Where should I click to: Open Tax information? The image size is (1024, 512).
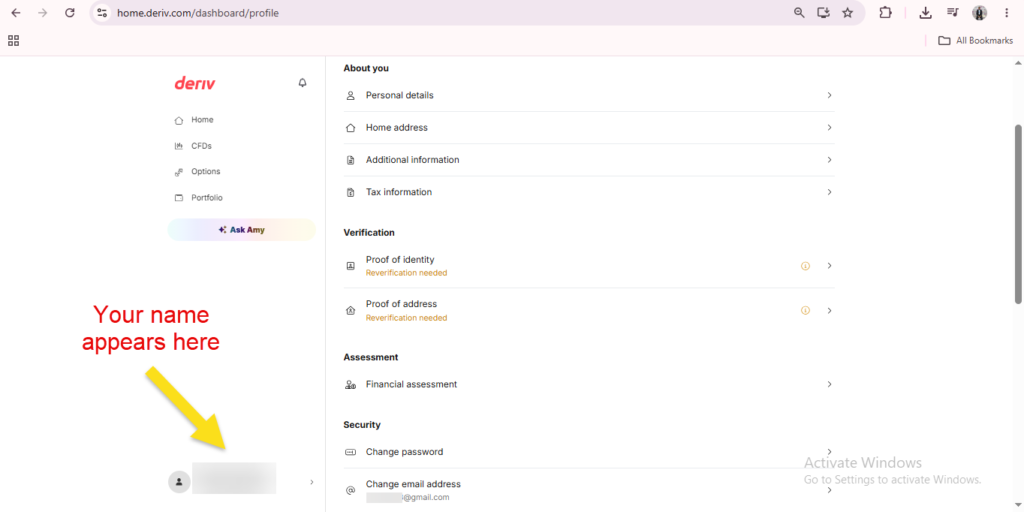(x=589, y=193)
